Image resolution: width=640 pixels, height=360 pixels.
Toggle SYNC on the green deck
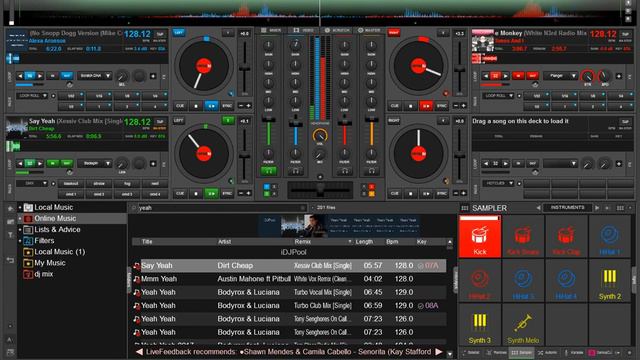point(227,193)
